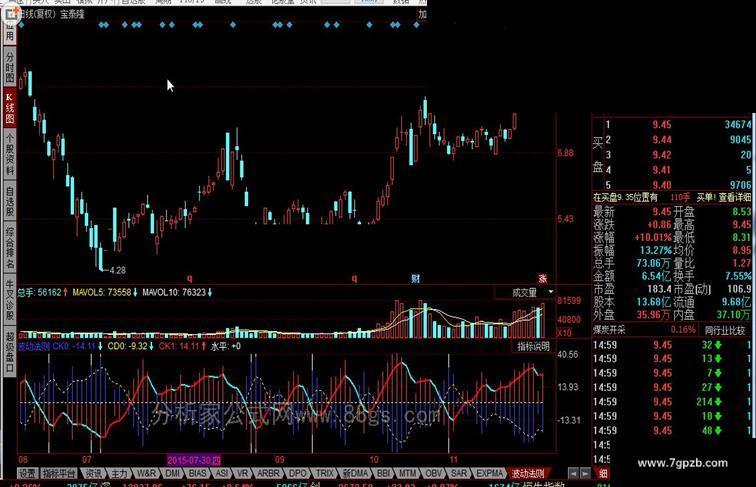Open the 指标说明 indicator description
Viewport: 756px width, 487px height.
(533, 346)
